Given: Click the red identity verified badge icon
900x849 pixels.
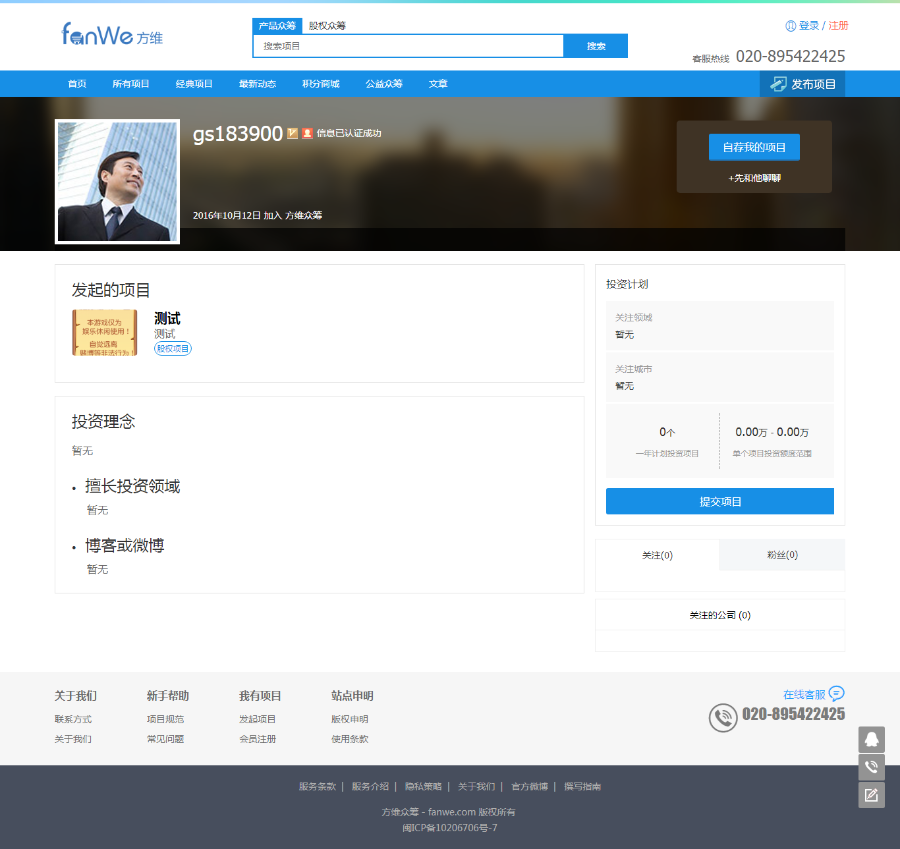Looking at the screenshot, I should (307, 133).
